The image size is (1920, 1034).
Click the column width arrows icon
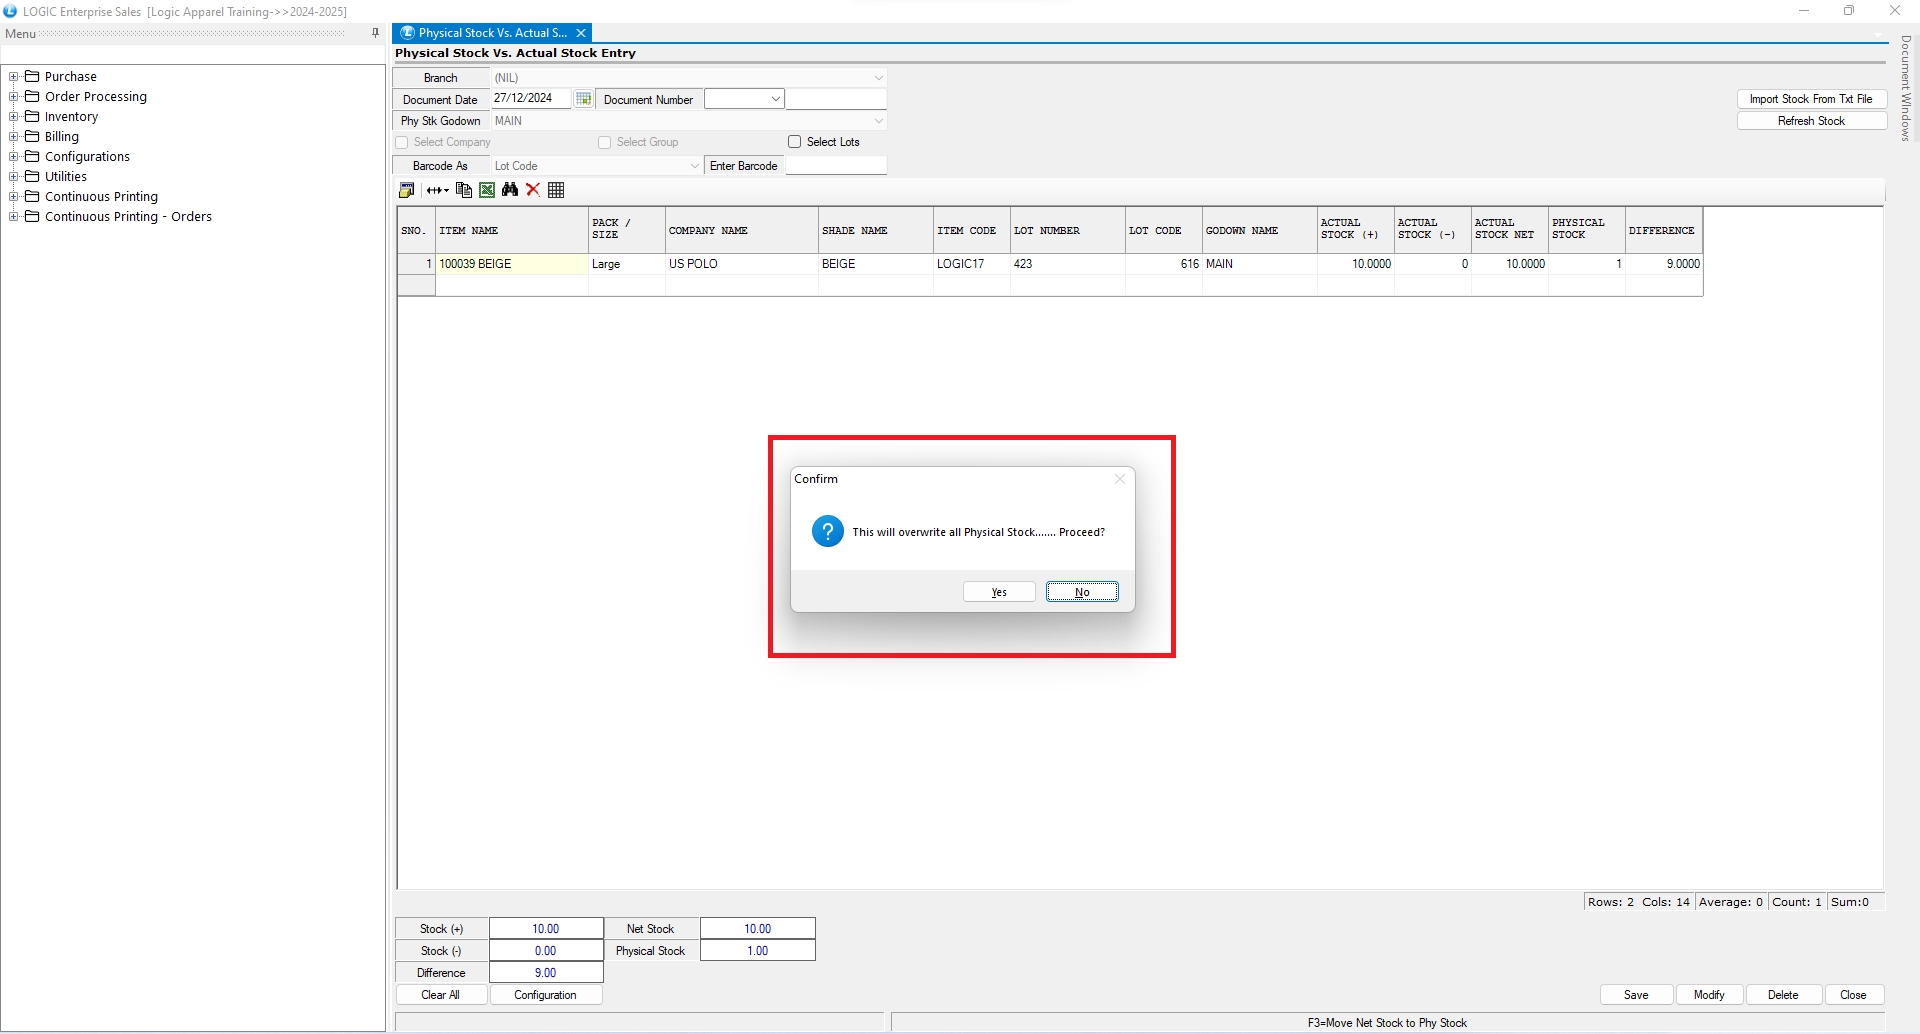tap(437, 190)
